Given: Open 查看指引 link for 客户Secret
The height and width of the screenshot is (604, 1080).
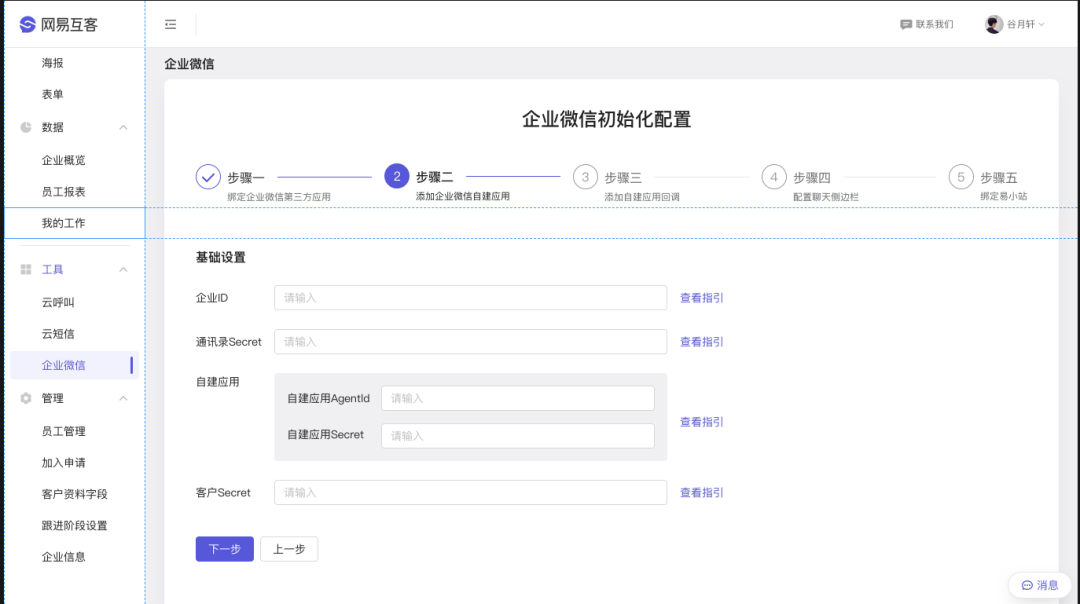Looking at the screenshot, I should (x=702, y=492).
